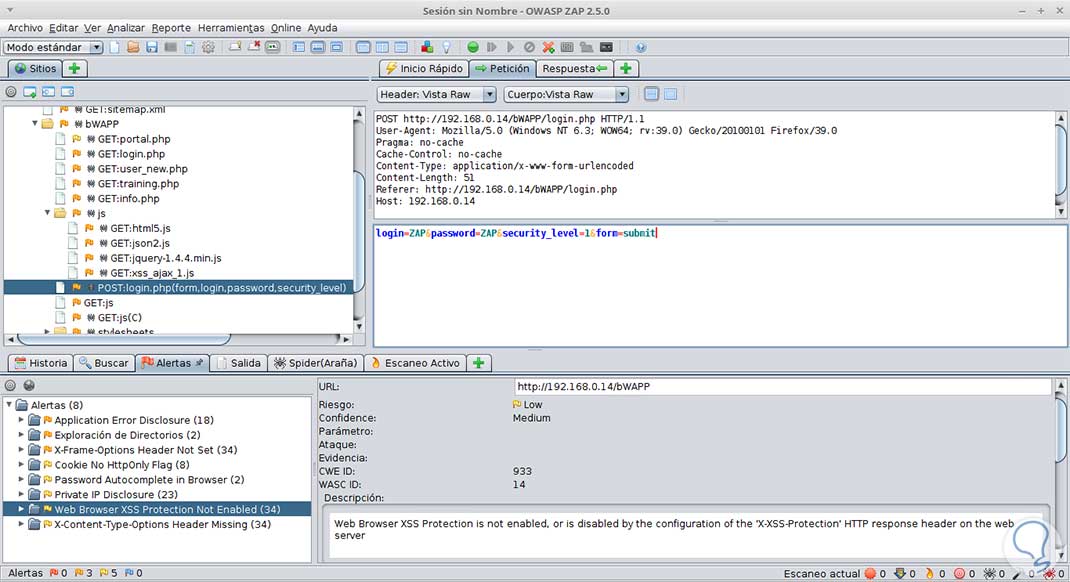
Task: Toggle the pin on the Alertas tab
Action: pyautogui.click(x=199, y=363)
